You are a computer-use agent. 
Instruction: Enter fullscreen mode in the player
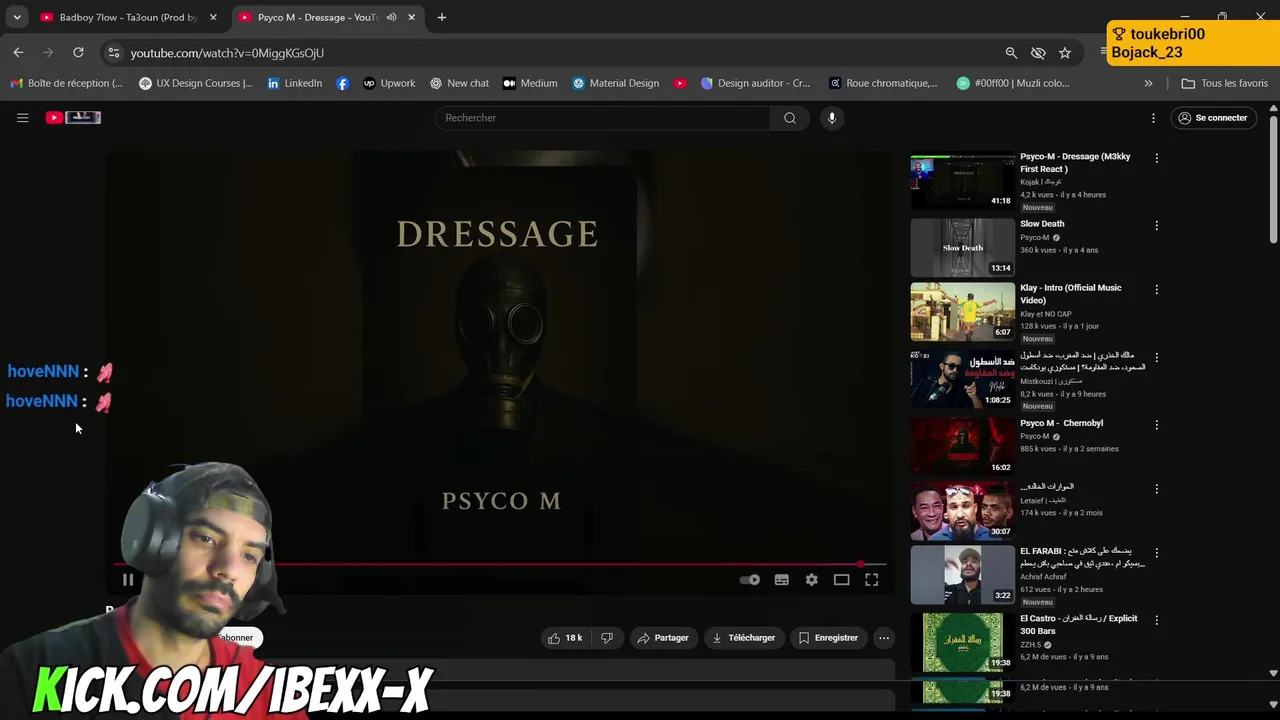[872, 580]
